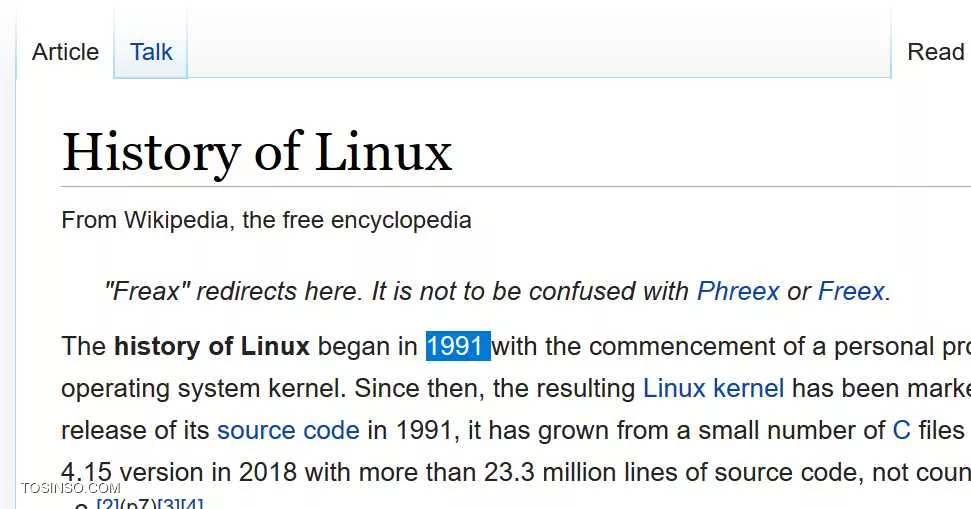The image size is (971, 509).
Task: Click 'From Wikipedia, the free encyclopedia' tagline
Action: point(266,220)
